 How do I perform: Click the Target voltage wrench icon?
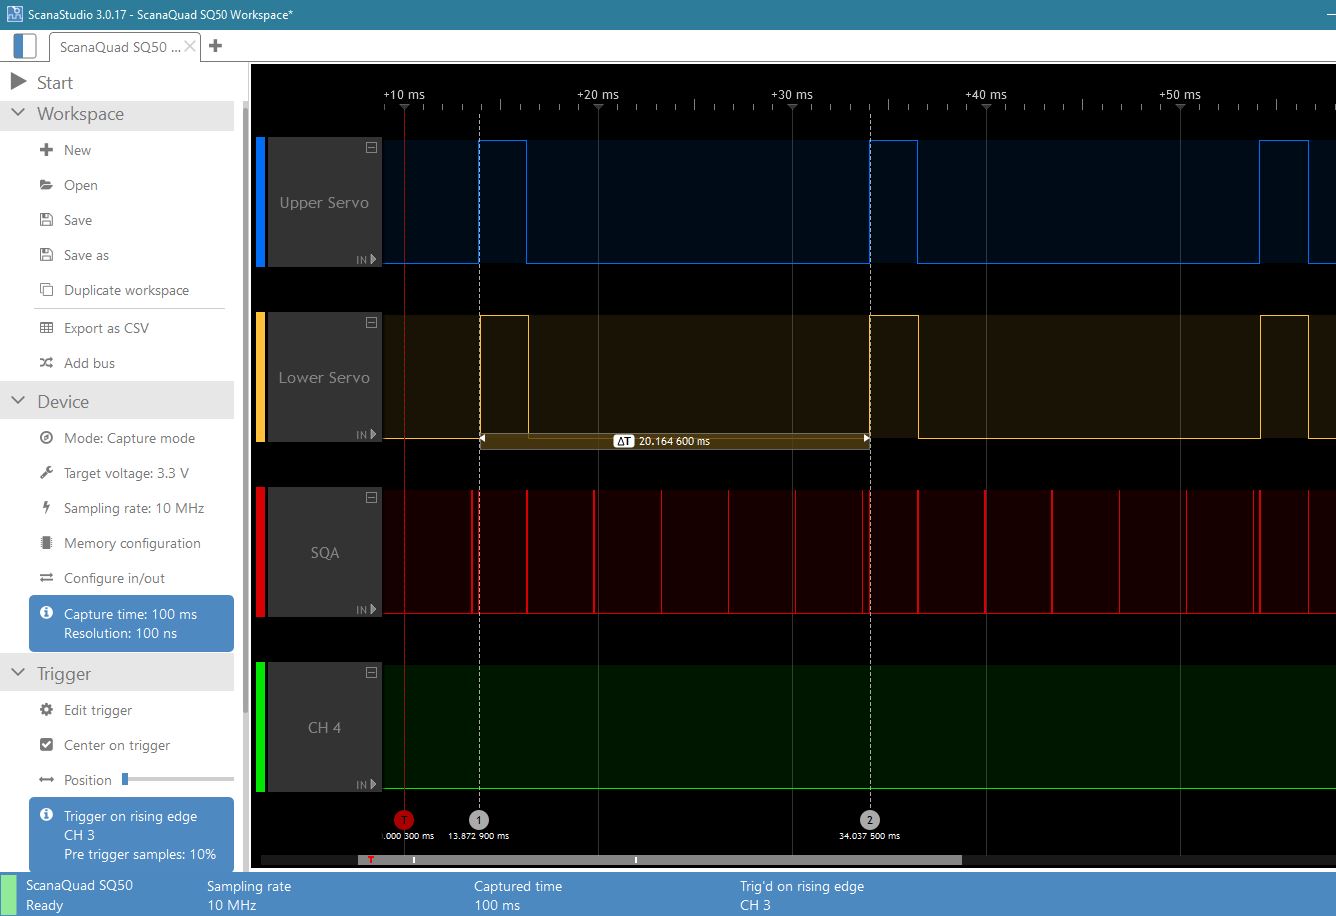tap(46, 473)
